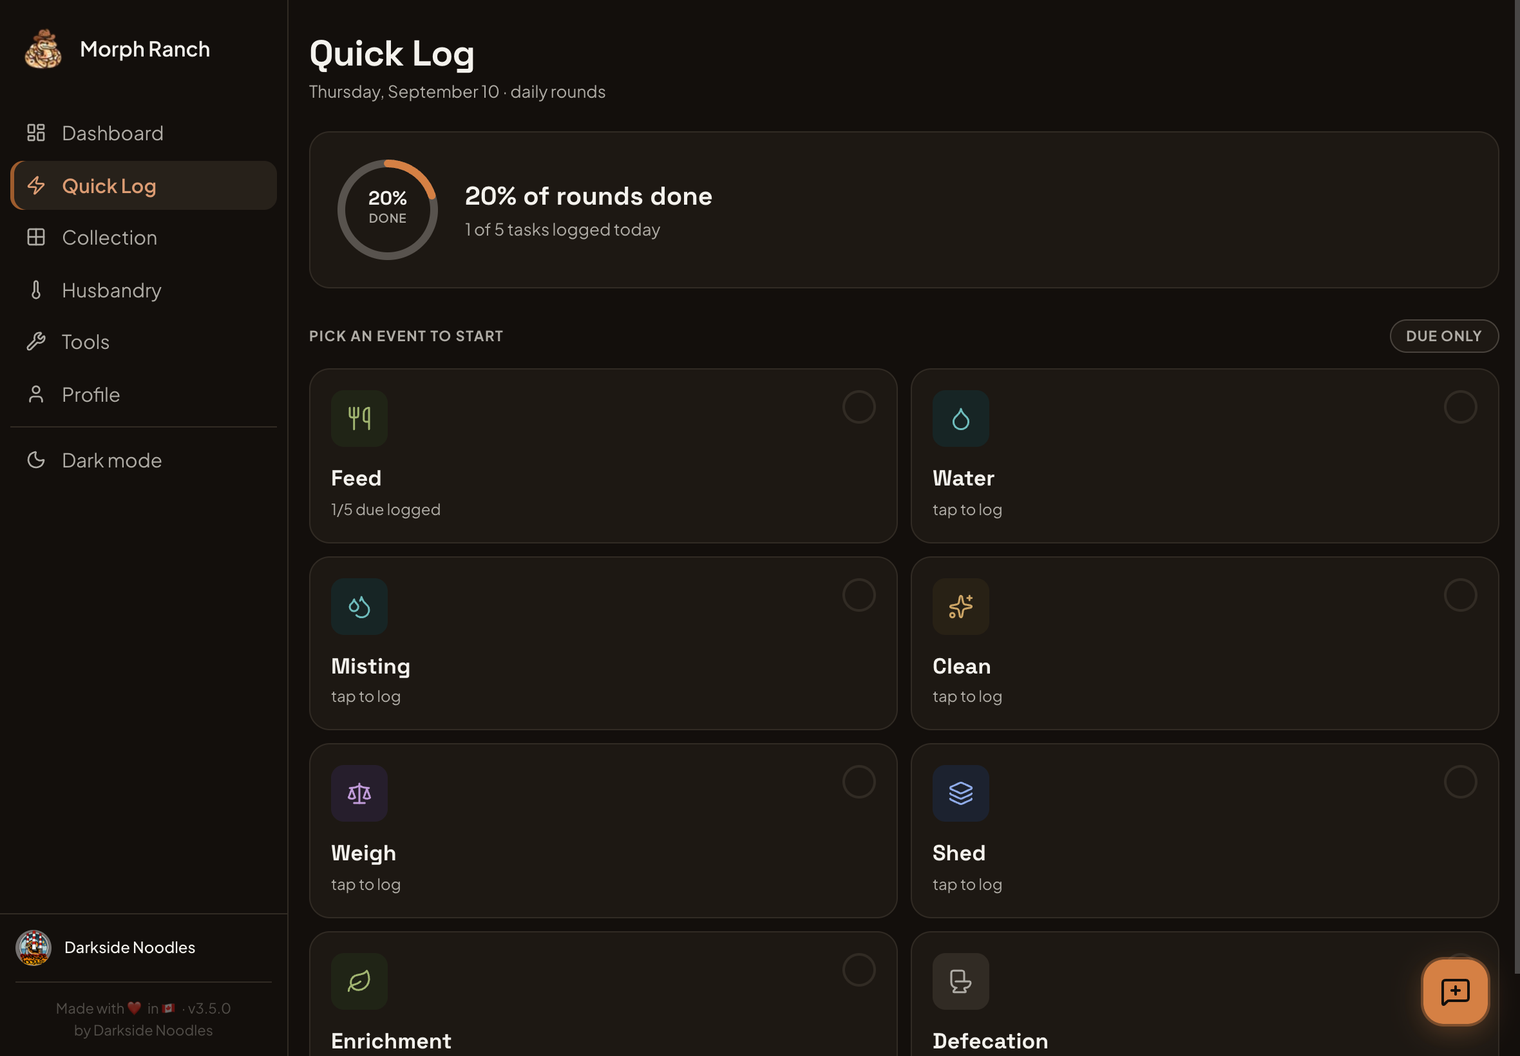
Task: Click the Weigh scale icon
Action: [359, 793]
